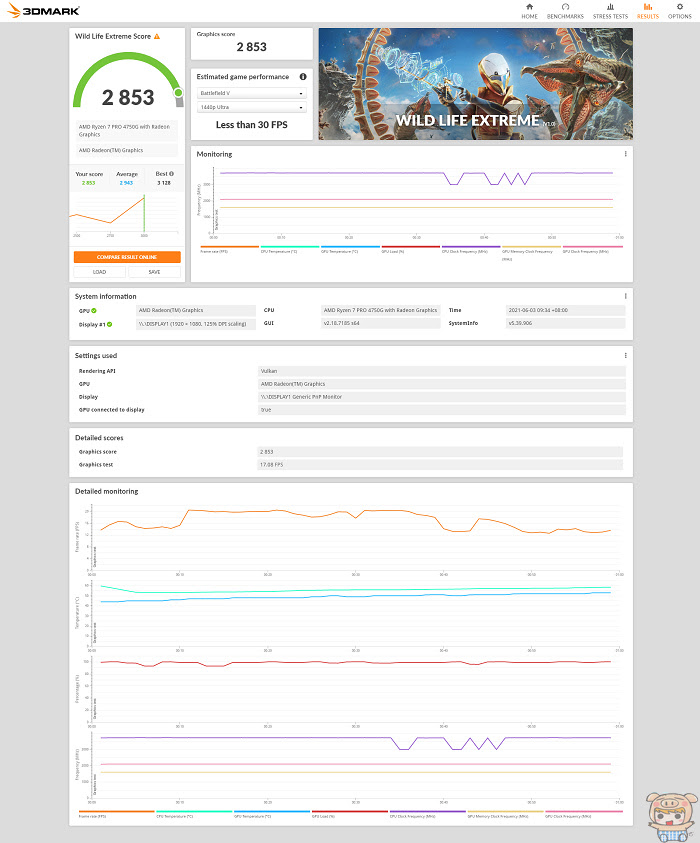Open the Battlefield V game dropdown
The width and height of the screenshot is (700, 843).
point(252,93)
